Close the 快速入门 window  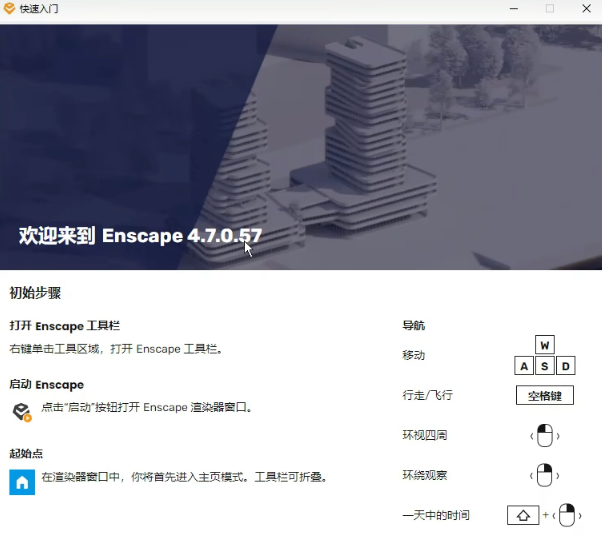pyautogui.click(x=584, y=9)
